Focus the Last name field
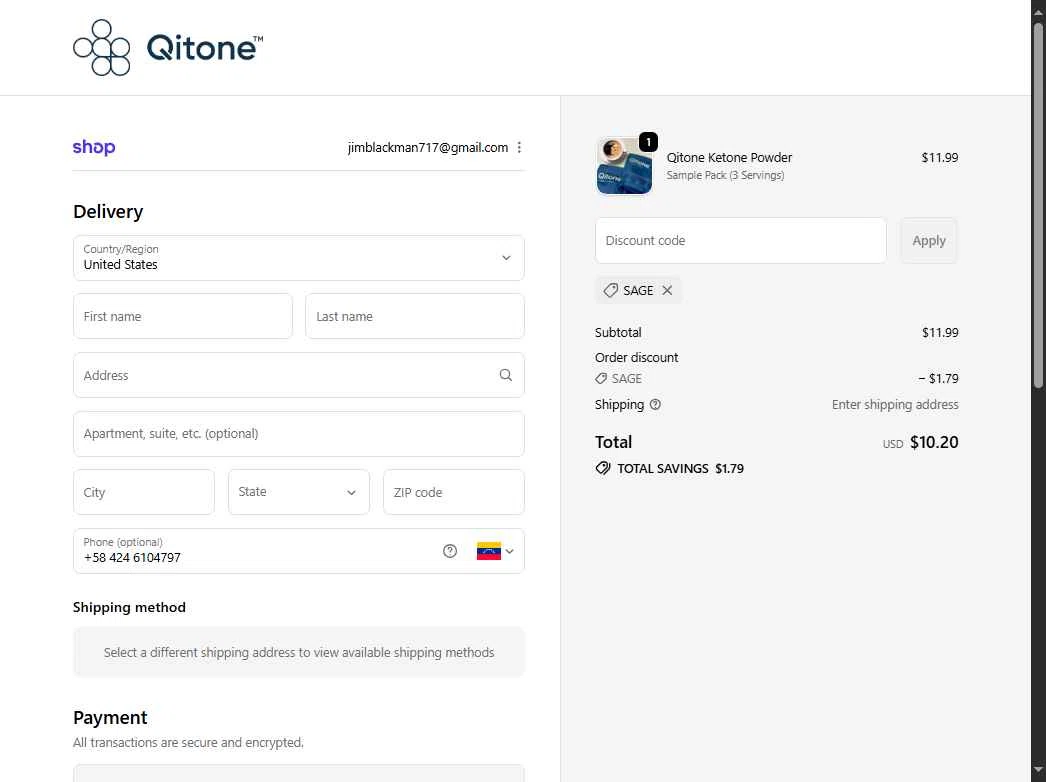 pos(415,316)
